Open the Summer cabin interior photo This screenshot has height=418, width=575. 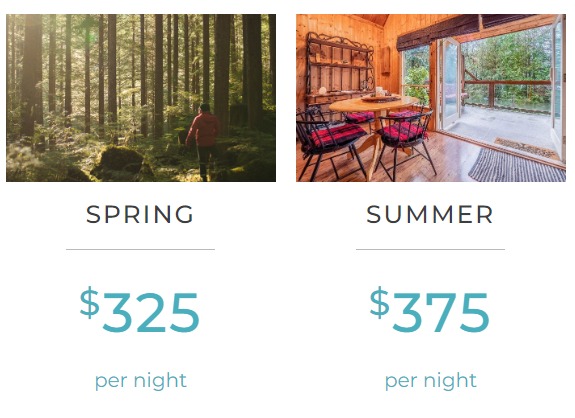[431, 98]
